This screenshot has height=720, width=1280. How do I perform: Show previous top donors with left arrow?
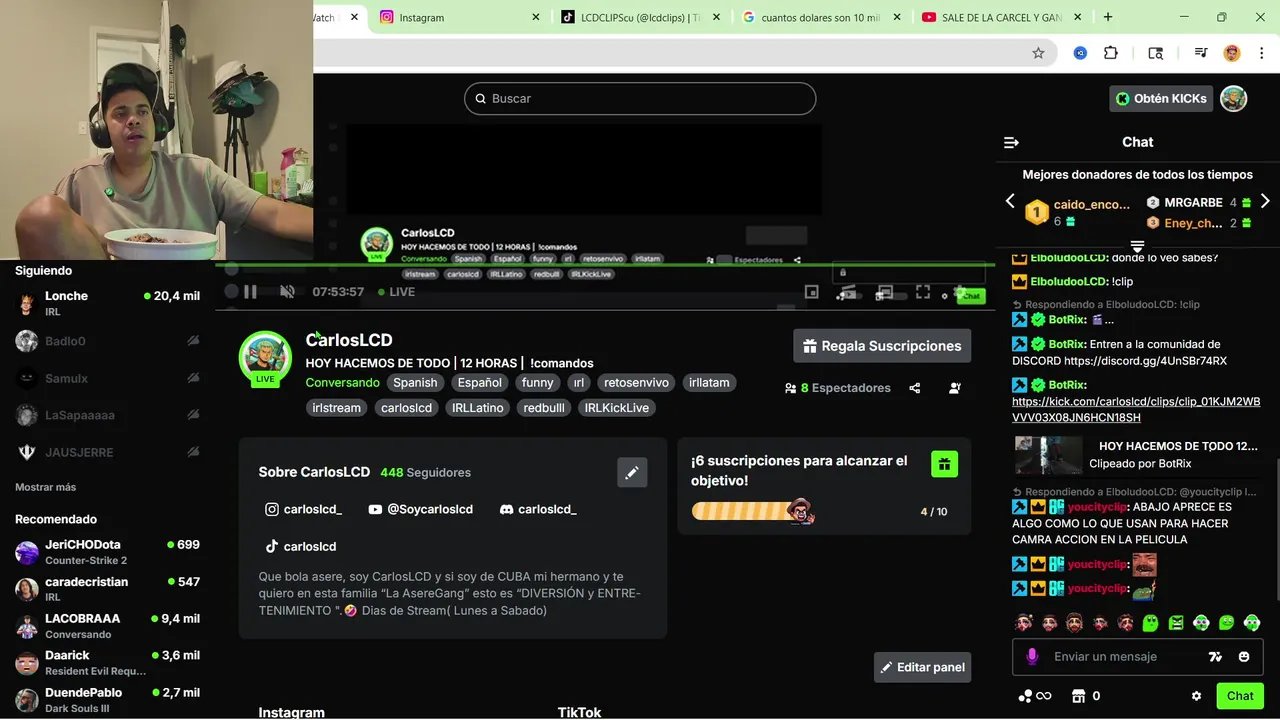(1010, 201)
